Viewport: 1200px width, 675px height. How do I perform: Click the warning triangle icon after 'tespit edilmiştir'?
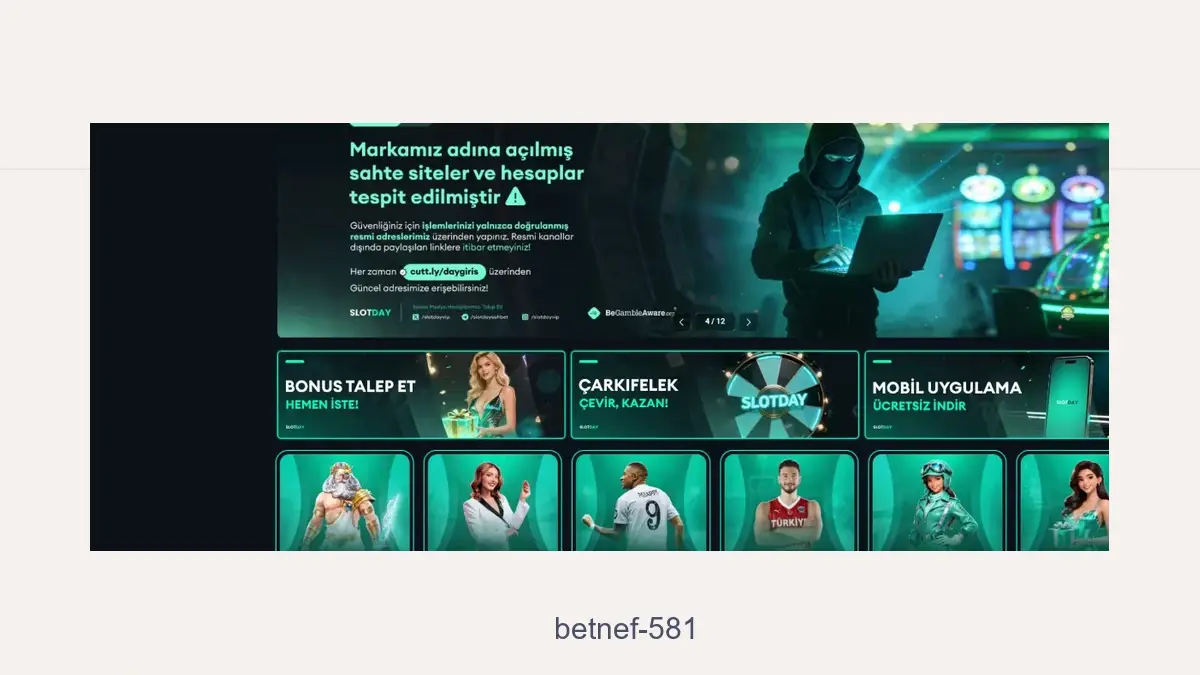tap(515, 196)
